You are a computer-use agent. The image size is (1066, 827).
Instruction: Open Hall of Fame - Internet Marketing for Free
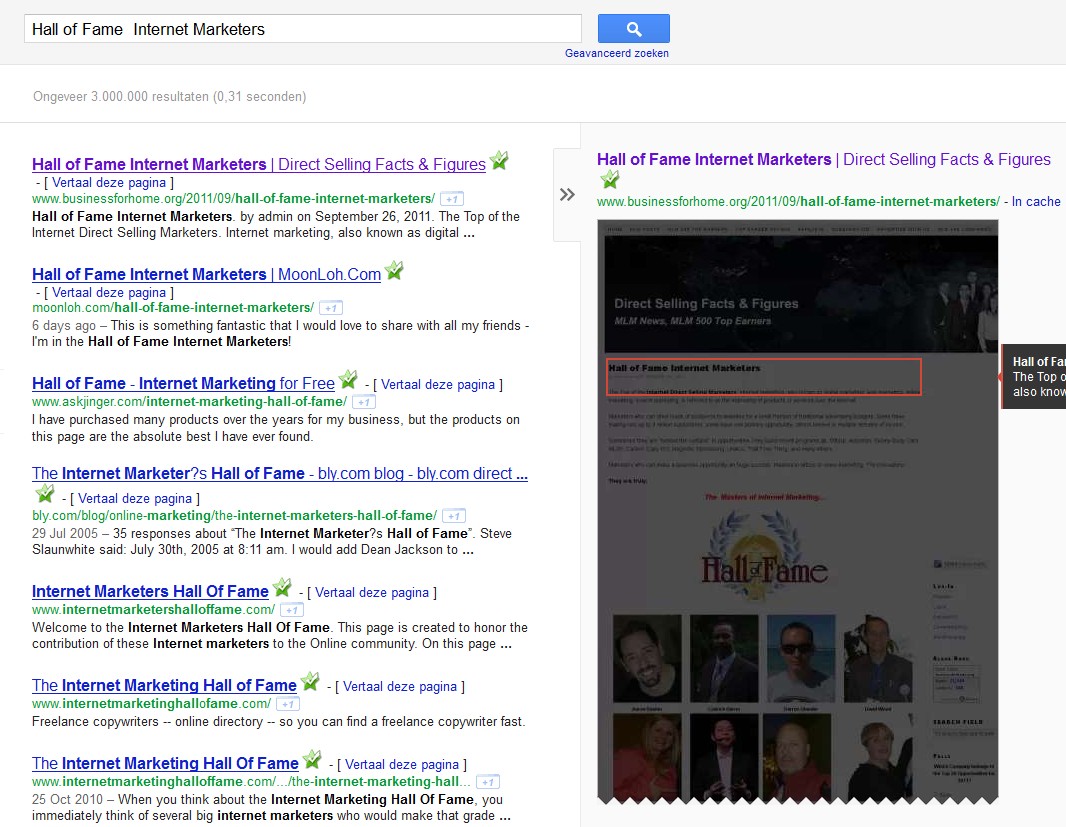(183, 383)
